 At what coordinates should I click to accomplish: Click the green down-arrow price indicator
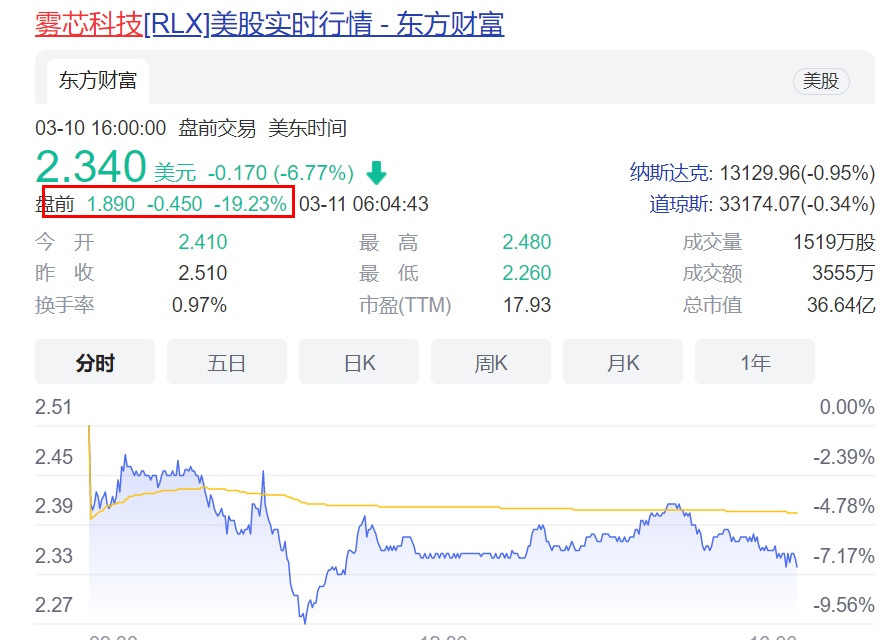pyautogui.click(x=376, y=173)
